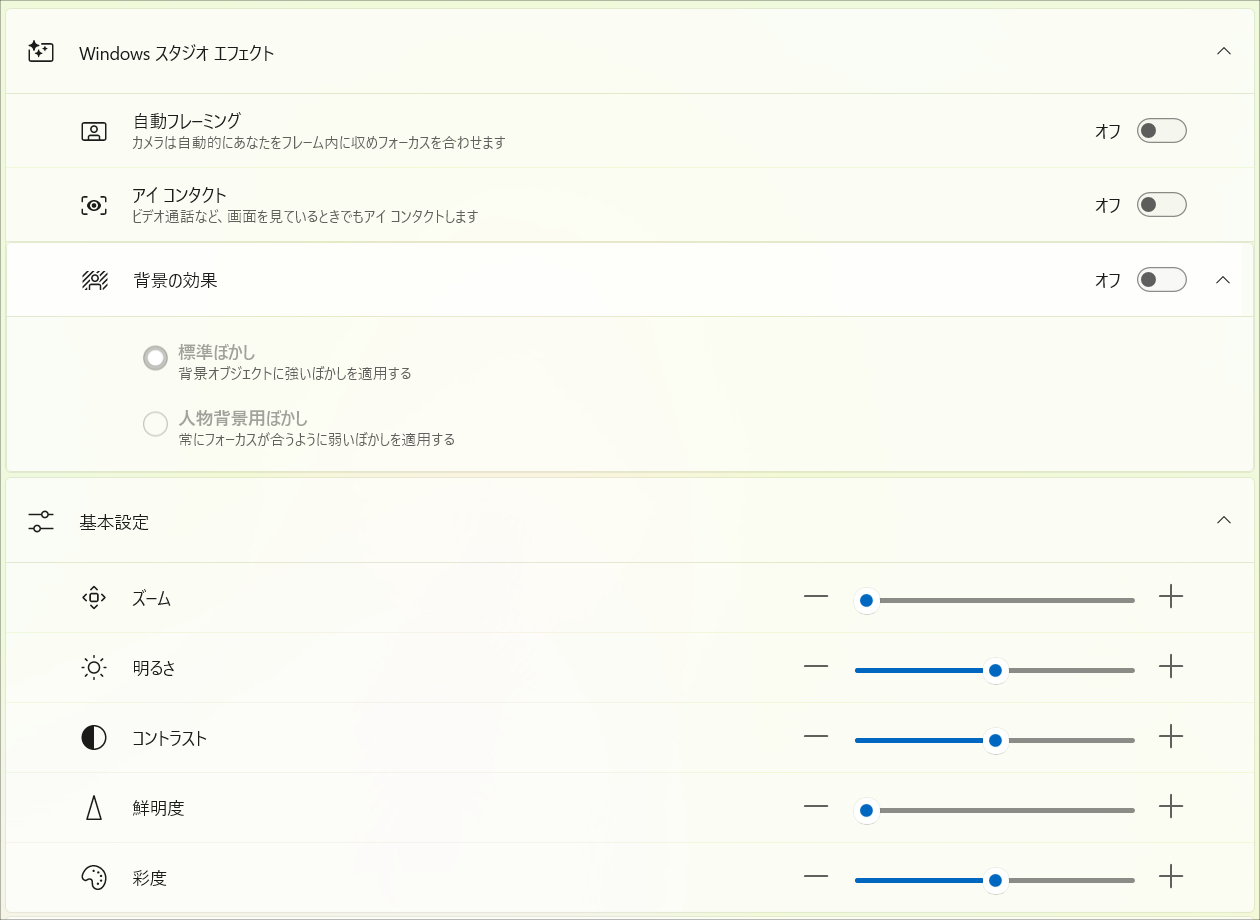
Task: Click the 彩度 palette icon
Action: [x=94, y=878]
